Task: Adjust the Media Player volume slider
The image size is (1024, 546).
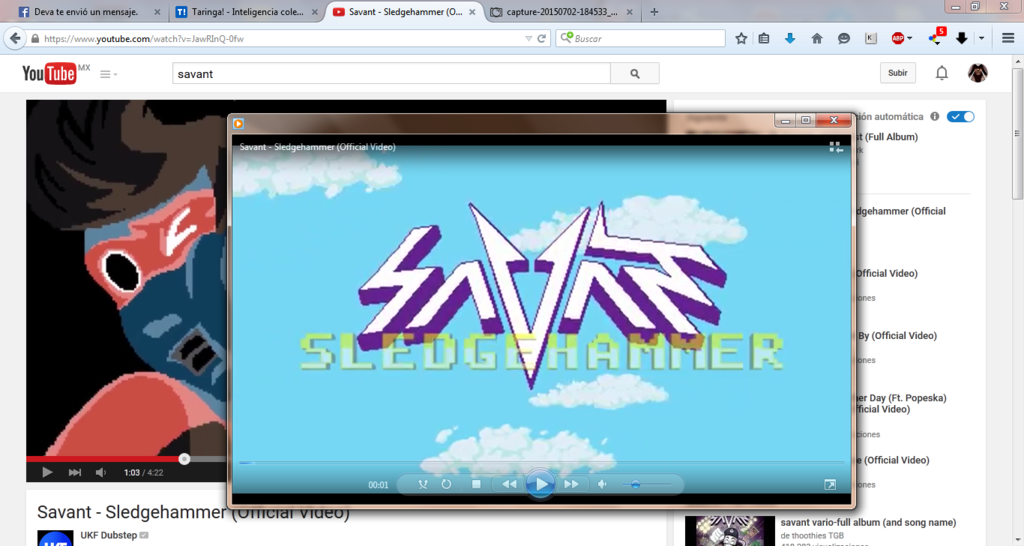Action: (646, 484)
